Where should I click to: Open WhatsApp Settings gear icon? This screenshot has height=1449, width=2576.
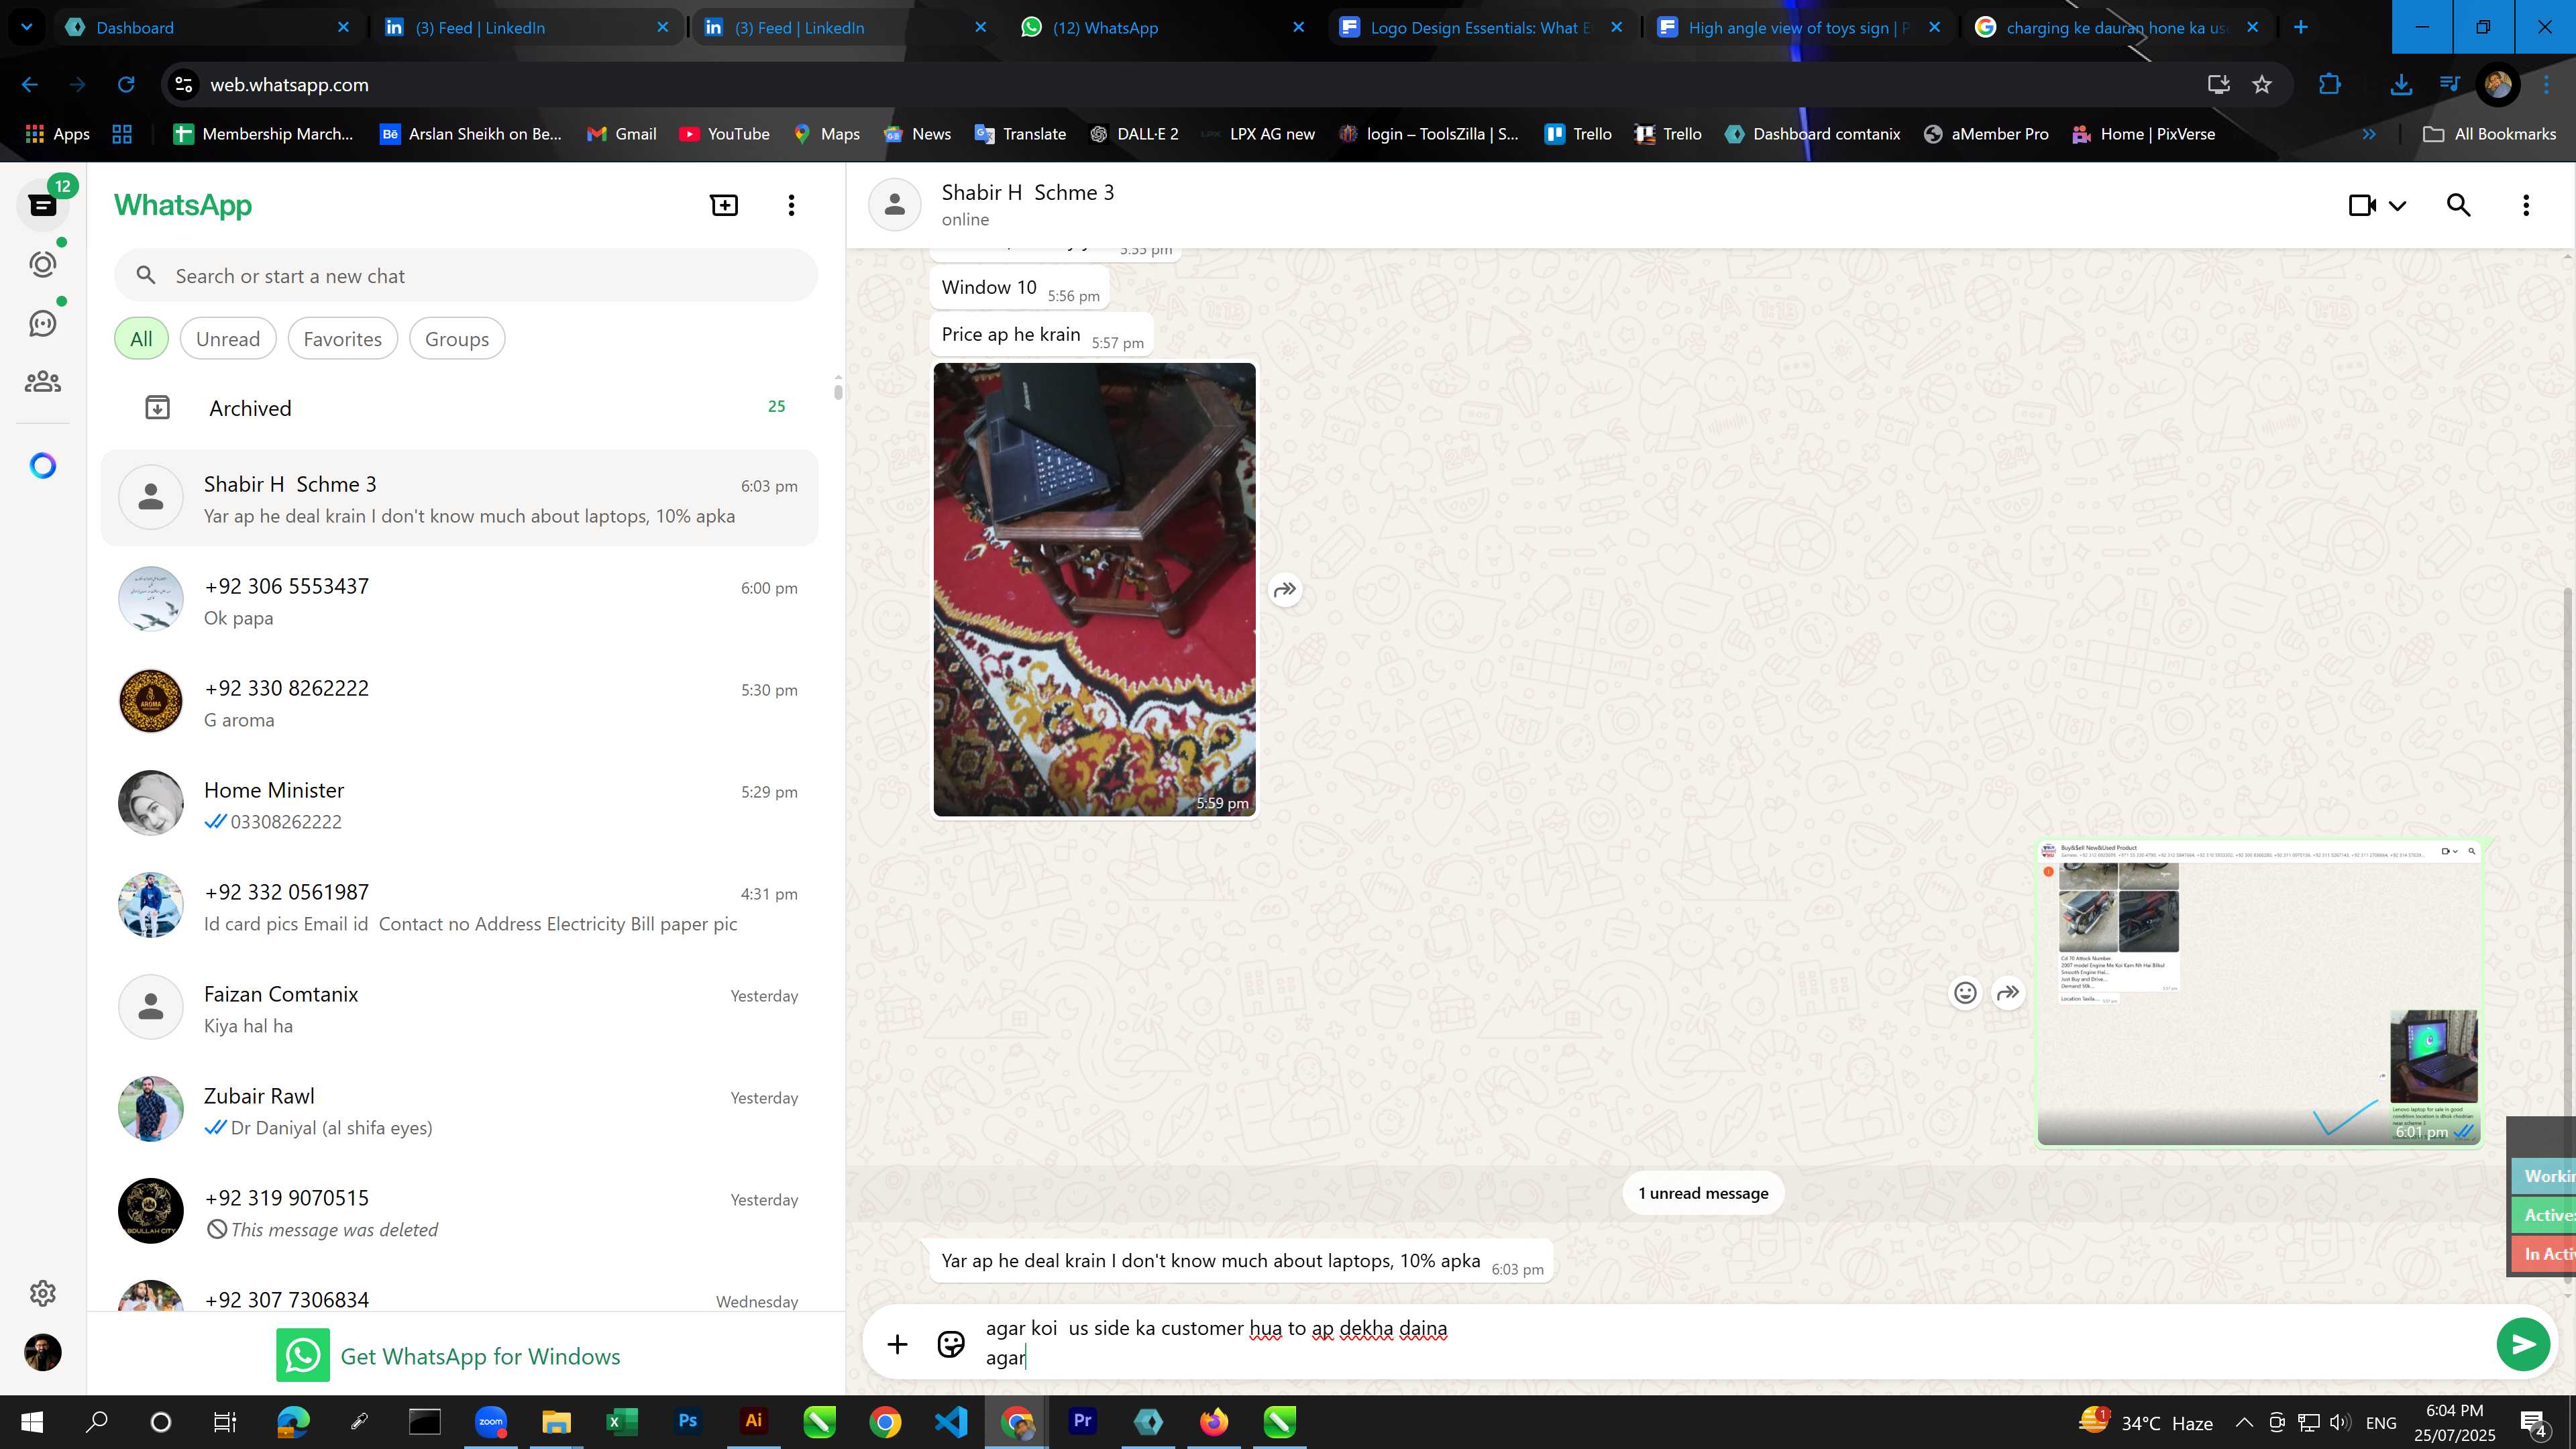(x=42, y=1293)
